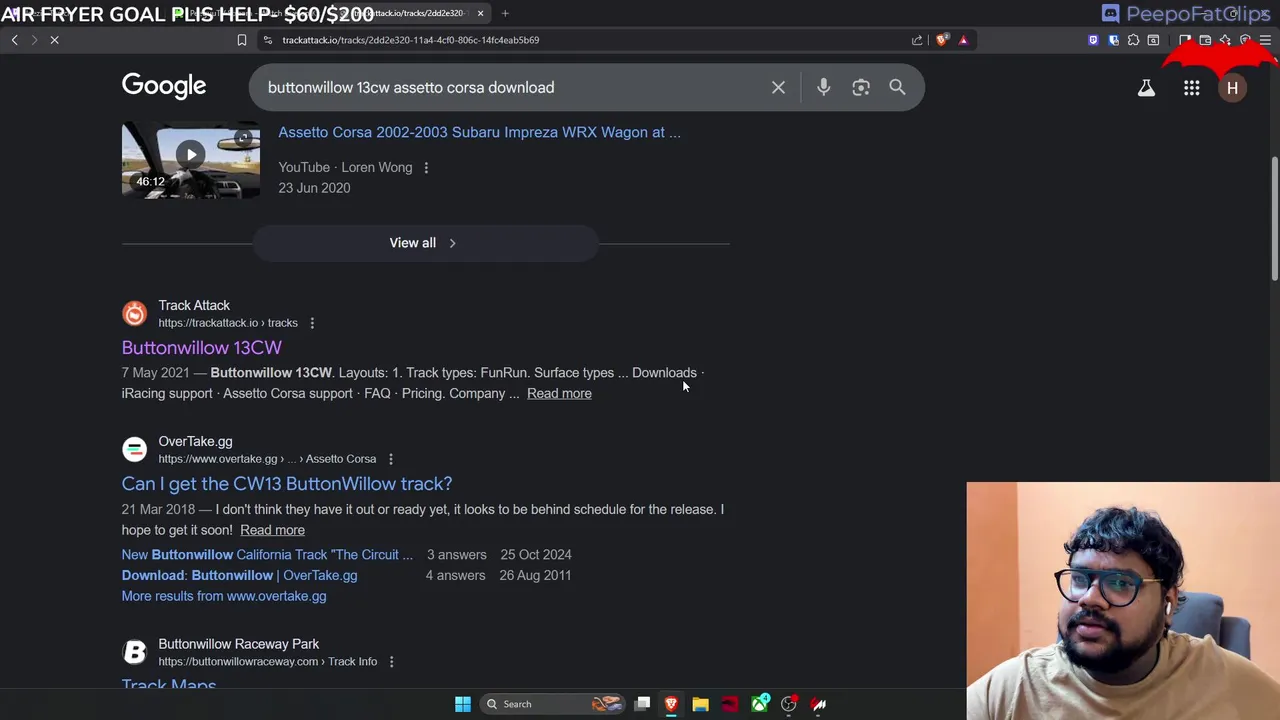The width and height of the screenshot is (1280, 720).
Task: Open more options for the OverTake.gg result
Action: (x=390, y=459)
